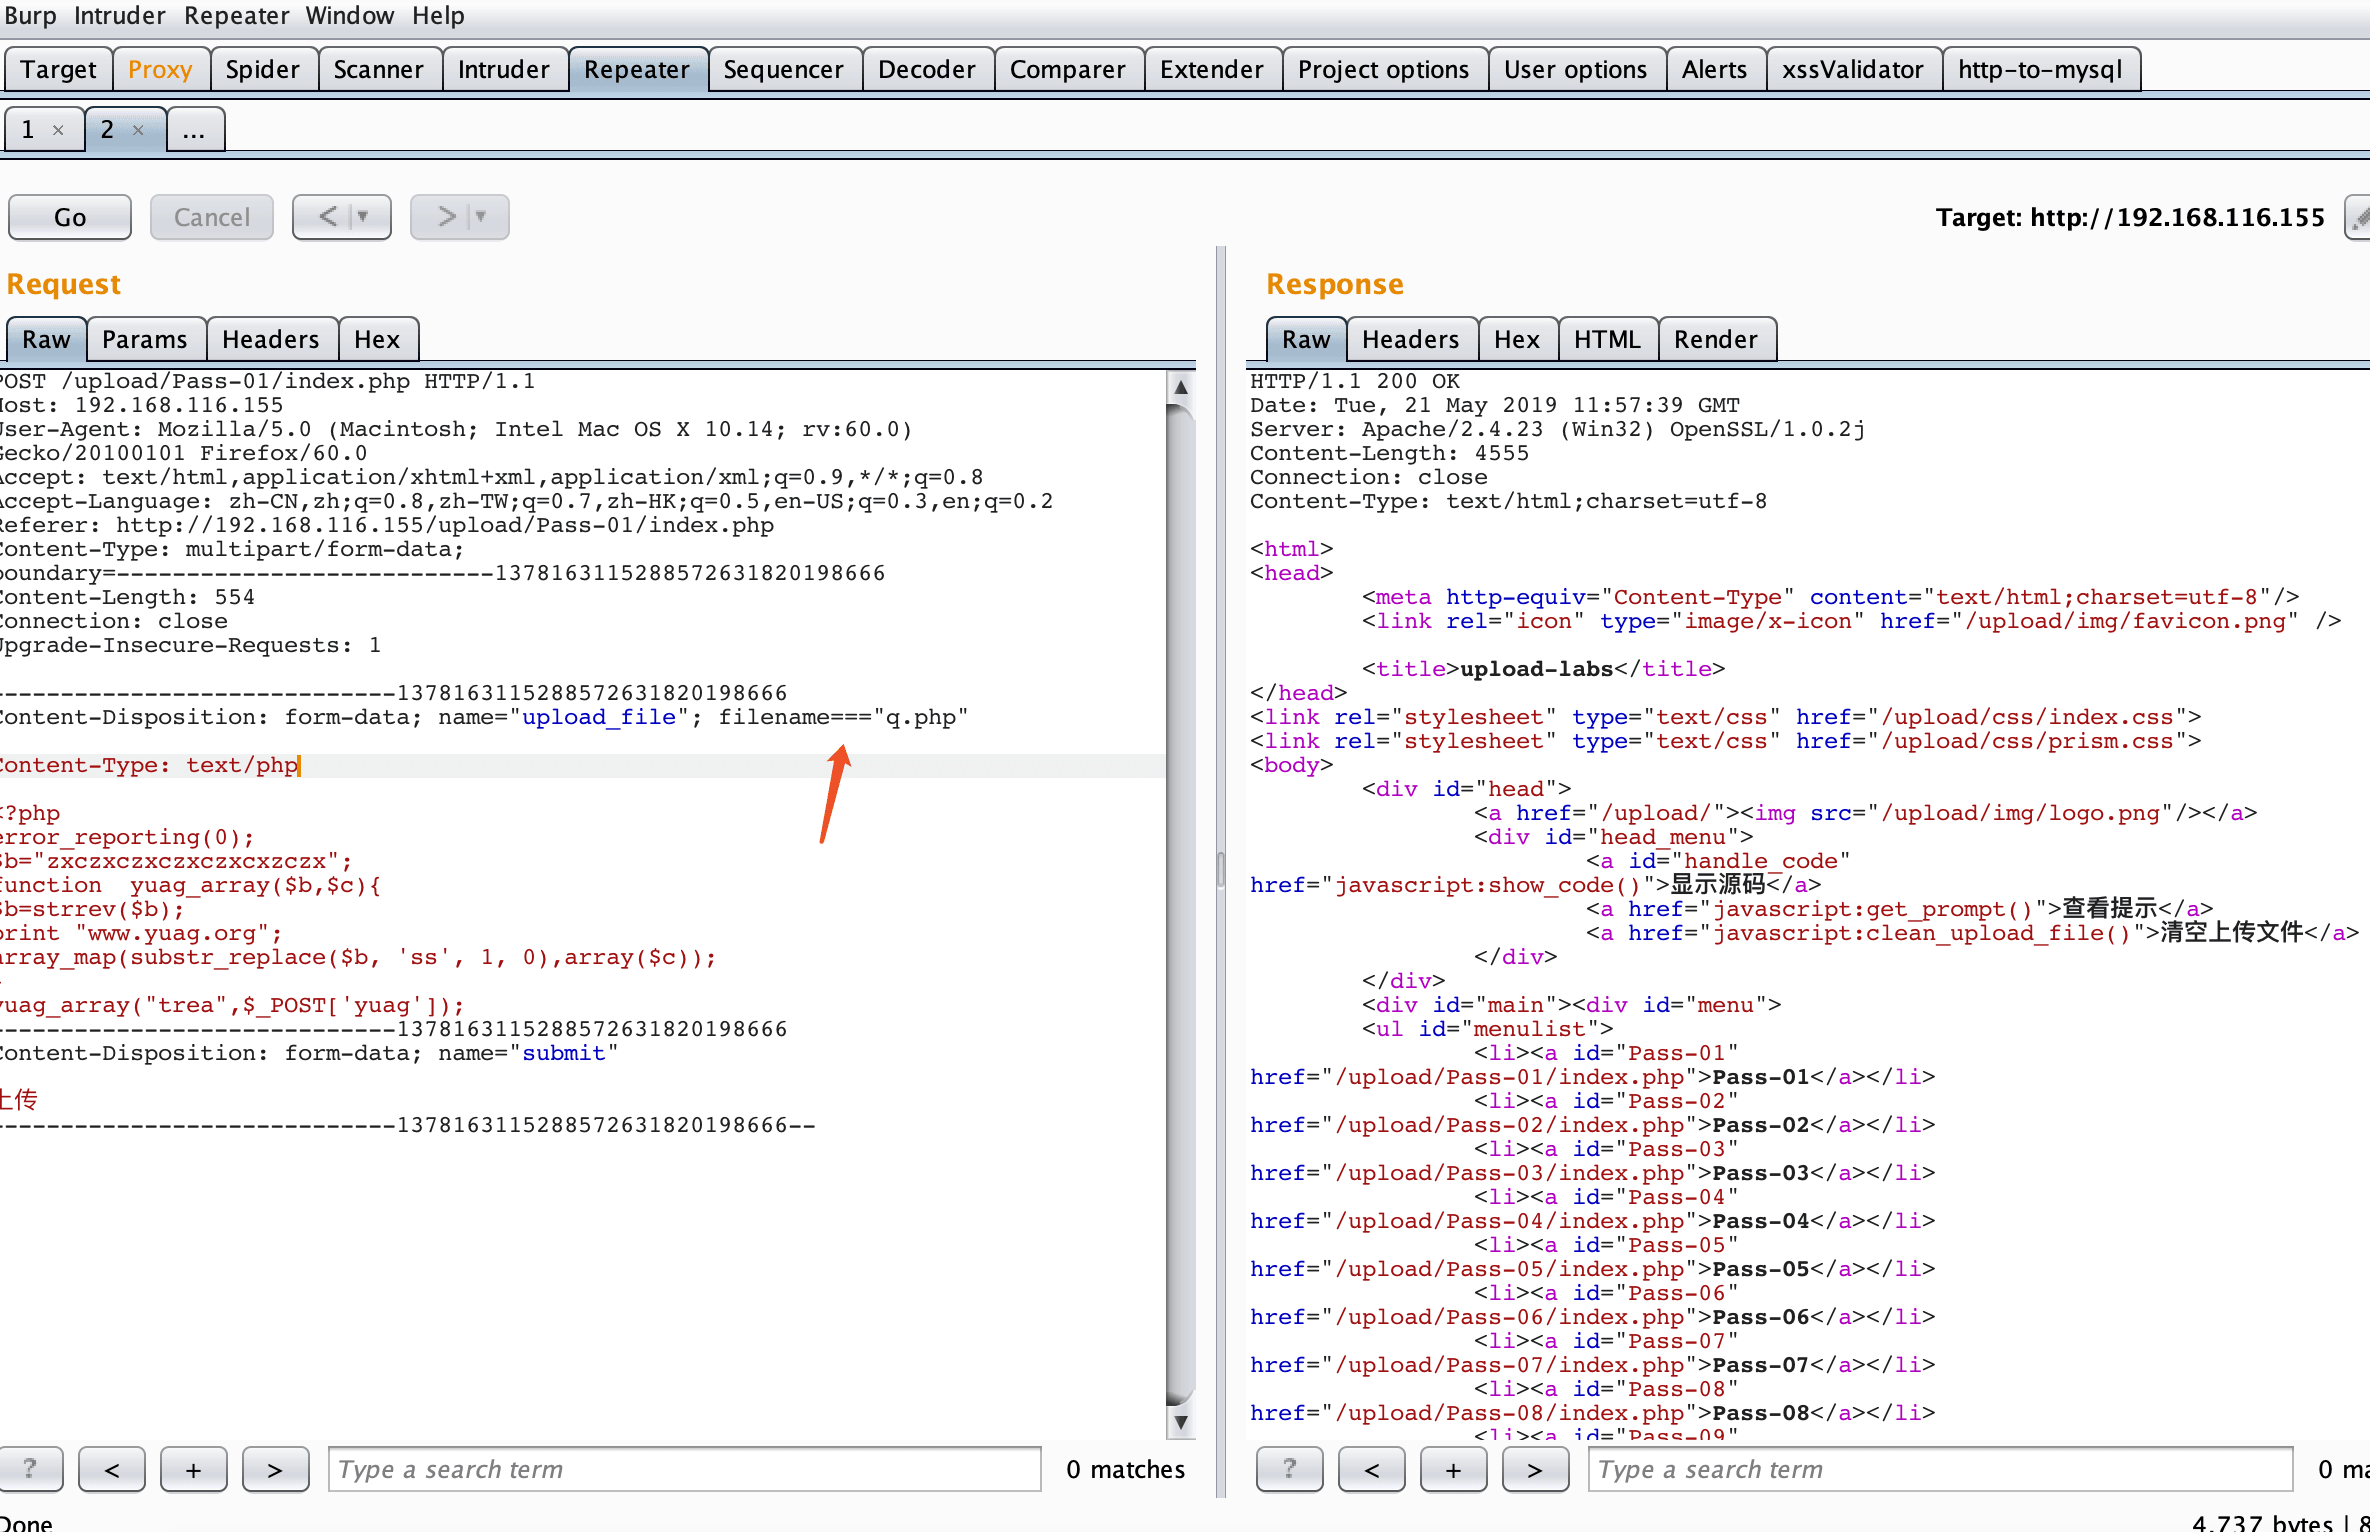Click the POST /upload/Pass-01/index.php request line
This screenshot has height=1532, width=2370.
click(268, 381)
